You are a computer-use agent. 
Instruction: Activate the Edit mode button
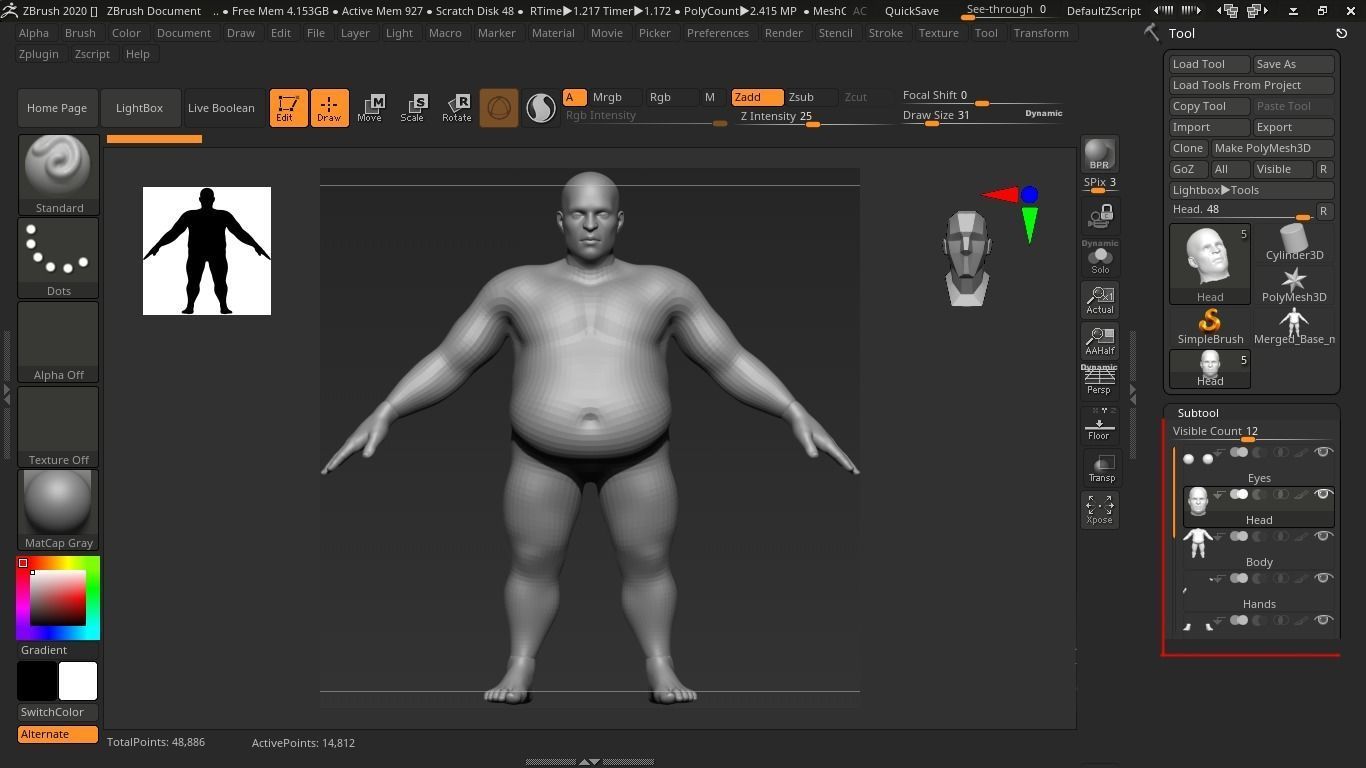[x=288, y=108]
